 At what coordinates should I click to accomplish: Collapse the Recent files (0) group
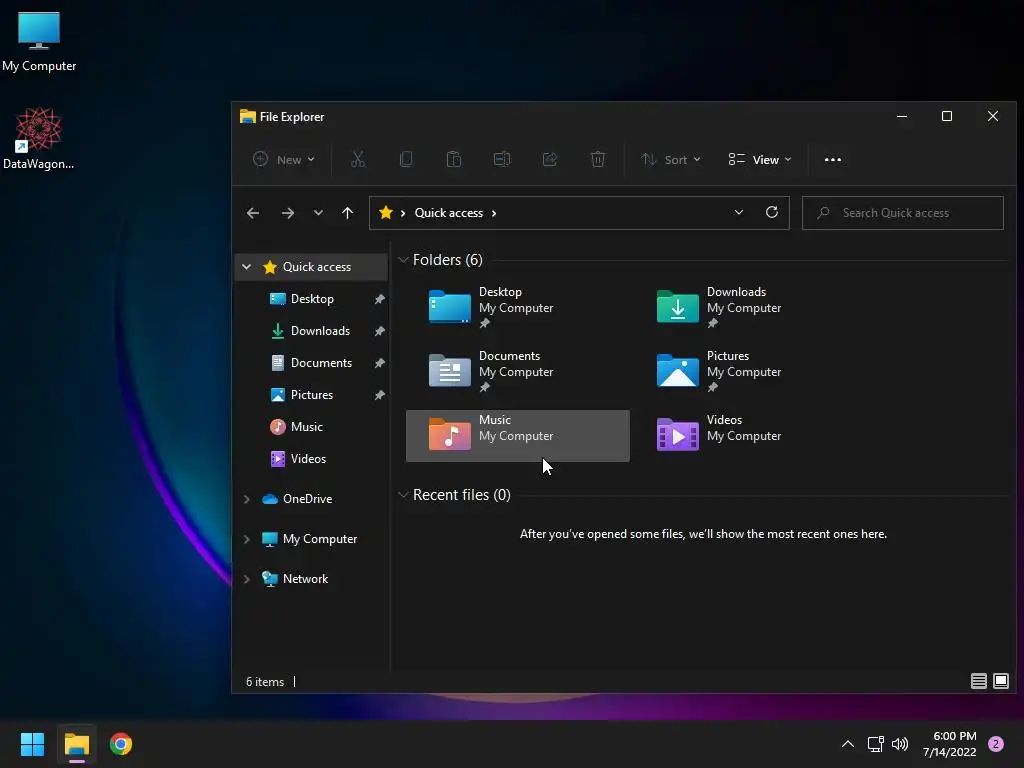point(404,495)
